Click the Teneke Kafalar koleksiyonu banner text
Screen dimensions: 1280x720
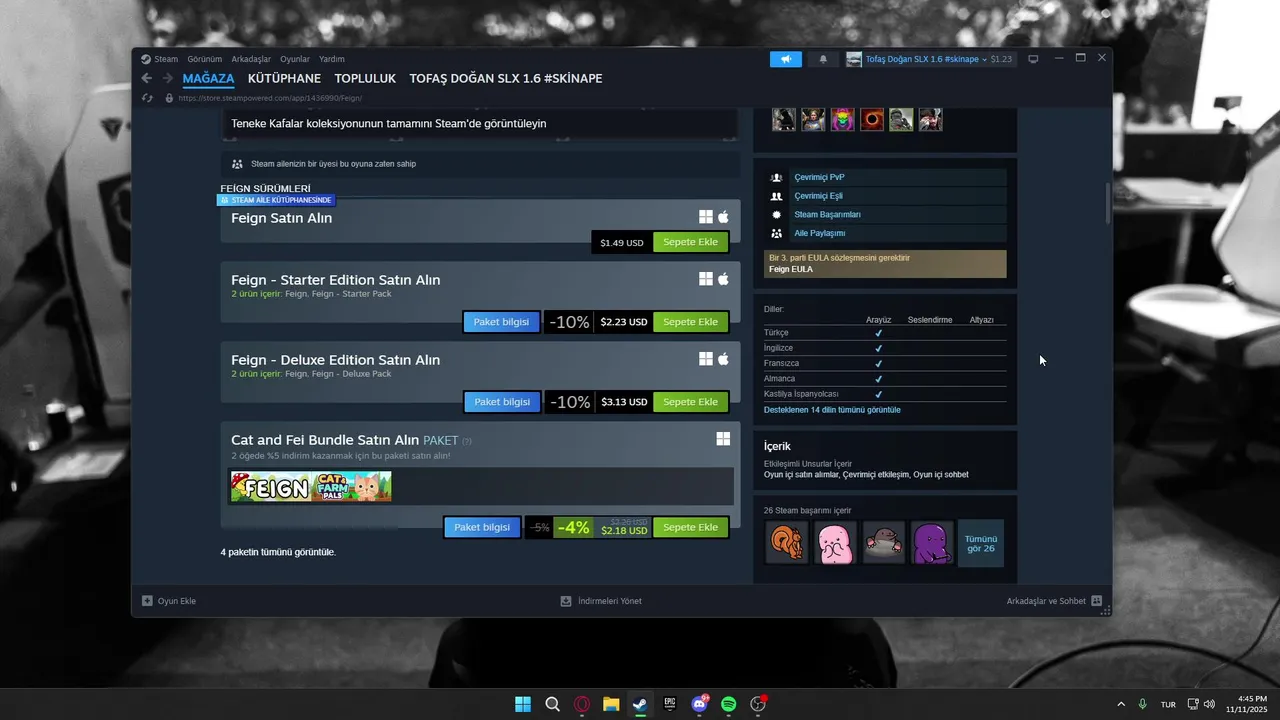[388, 124]
